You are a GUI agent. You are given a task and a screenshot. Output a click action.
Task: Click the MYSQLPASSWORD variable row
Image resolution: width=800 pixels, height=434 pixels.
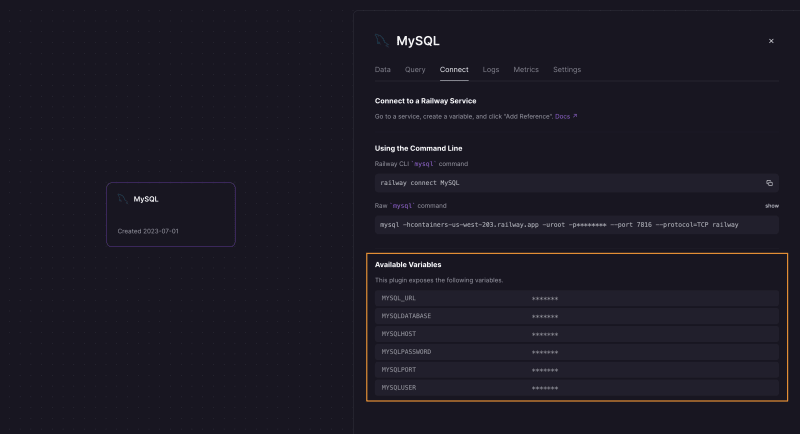click(x=577, y=352)
